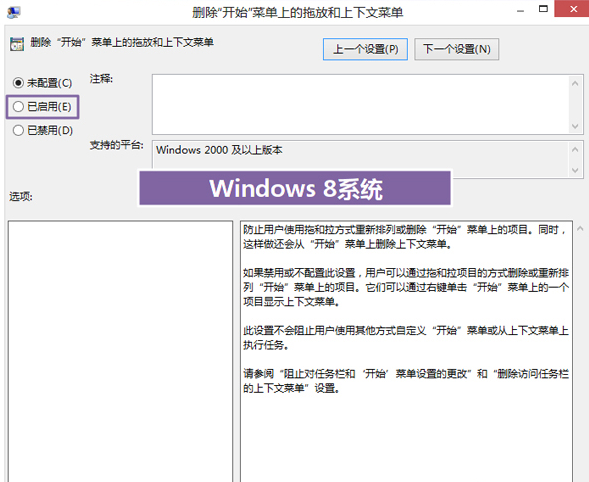
Task: Click the 选项 options pane
Action: click(x=120, y=351)
